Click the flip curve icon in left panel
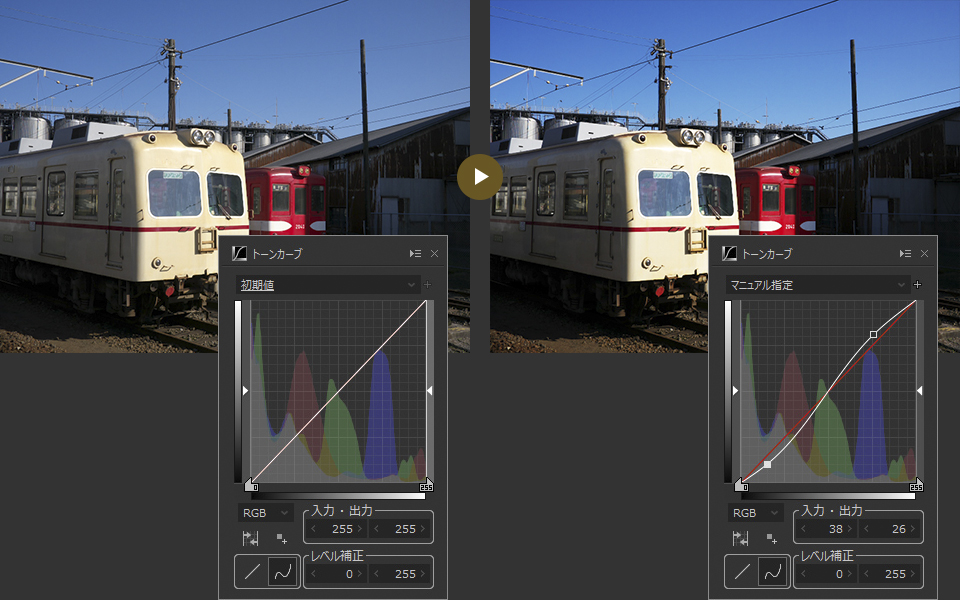Viewport: 960px width, 600px height. (x=251, y=538)
